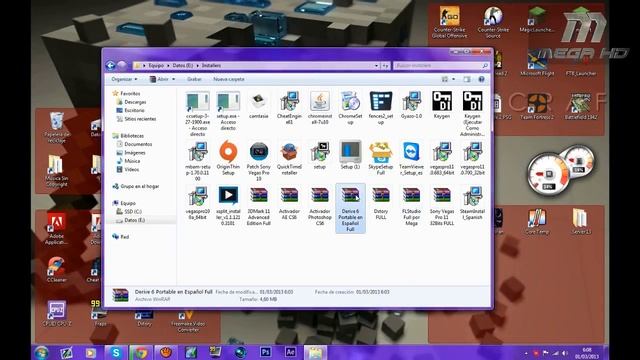Select the ChromeSetup installer icon

350,108
